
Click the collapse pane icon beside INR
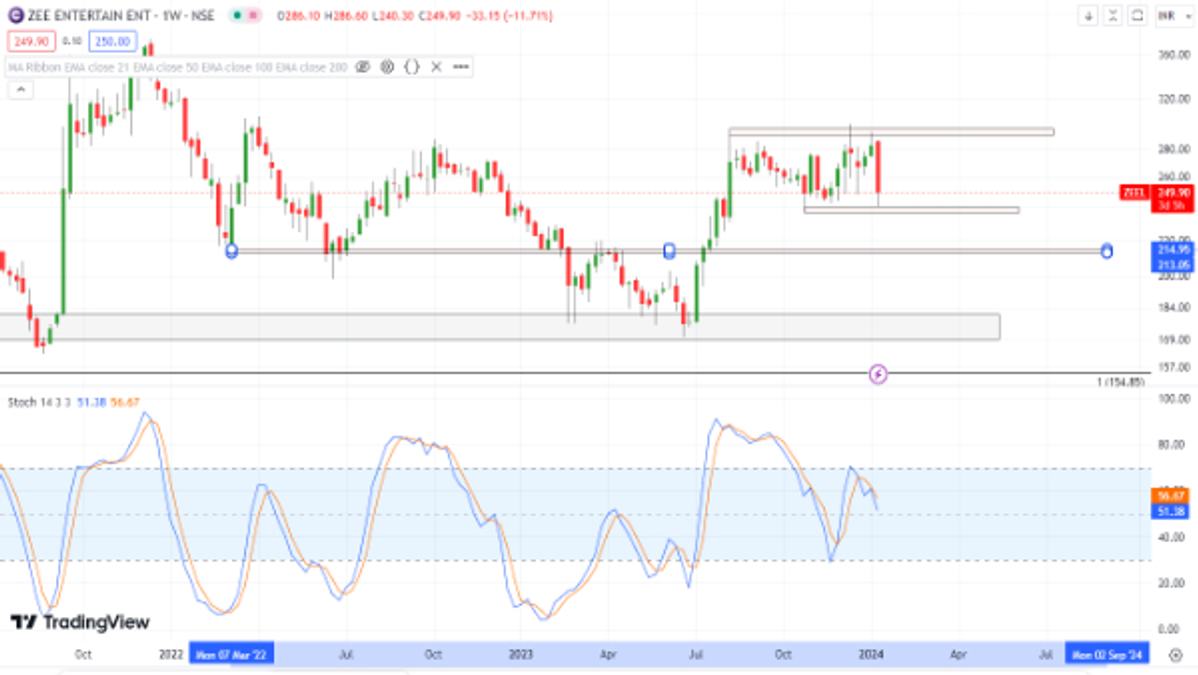[1113, 16]
